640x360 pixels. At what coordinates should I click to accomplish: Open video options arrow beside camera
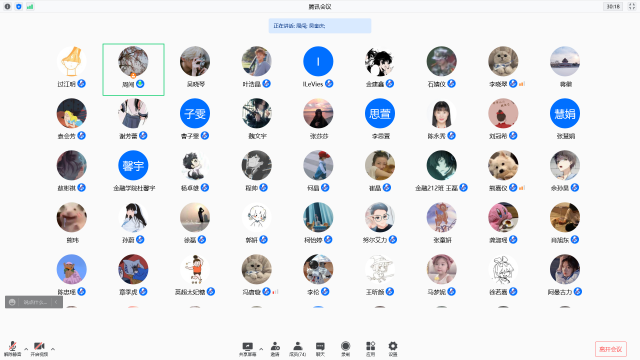(x=53, y=349)
